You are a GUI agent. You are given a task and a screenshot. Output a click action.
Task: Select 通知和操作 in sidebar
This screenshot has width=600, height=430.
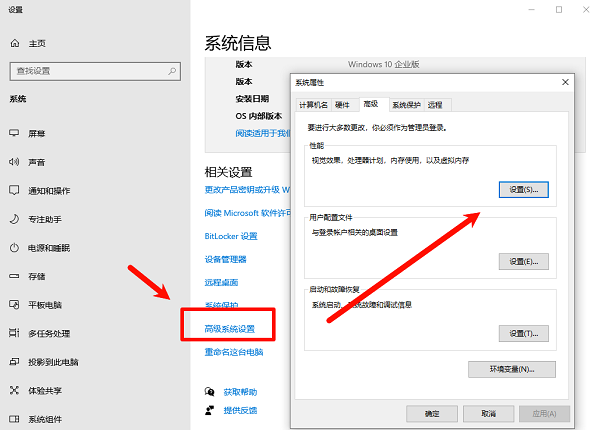pos(49,191)
